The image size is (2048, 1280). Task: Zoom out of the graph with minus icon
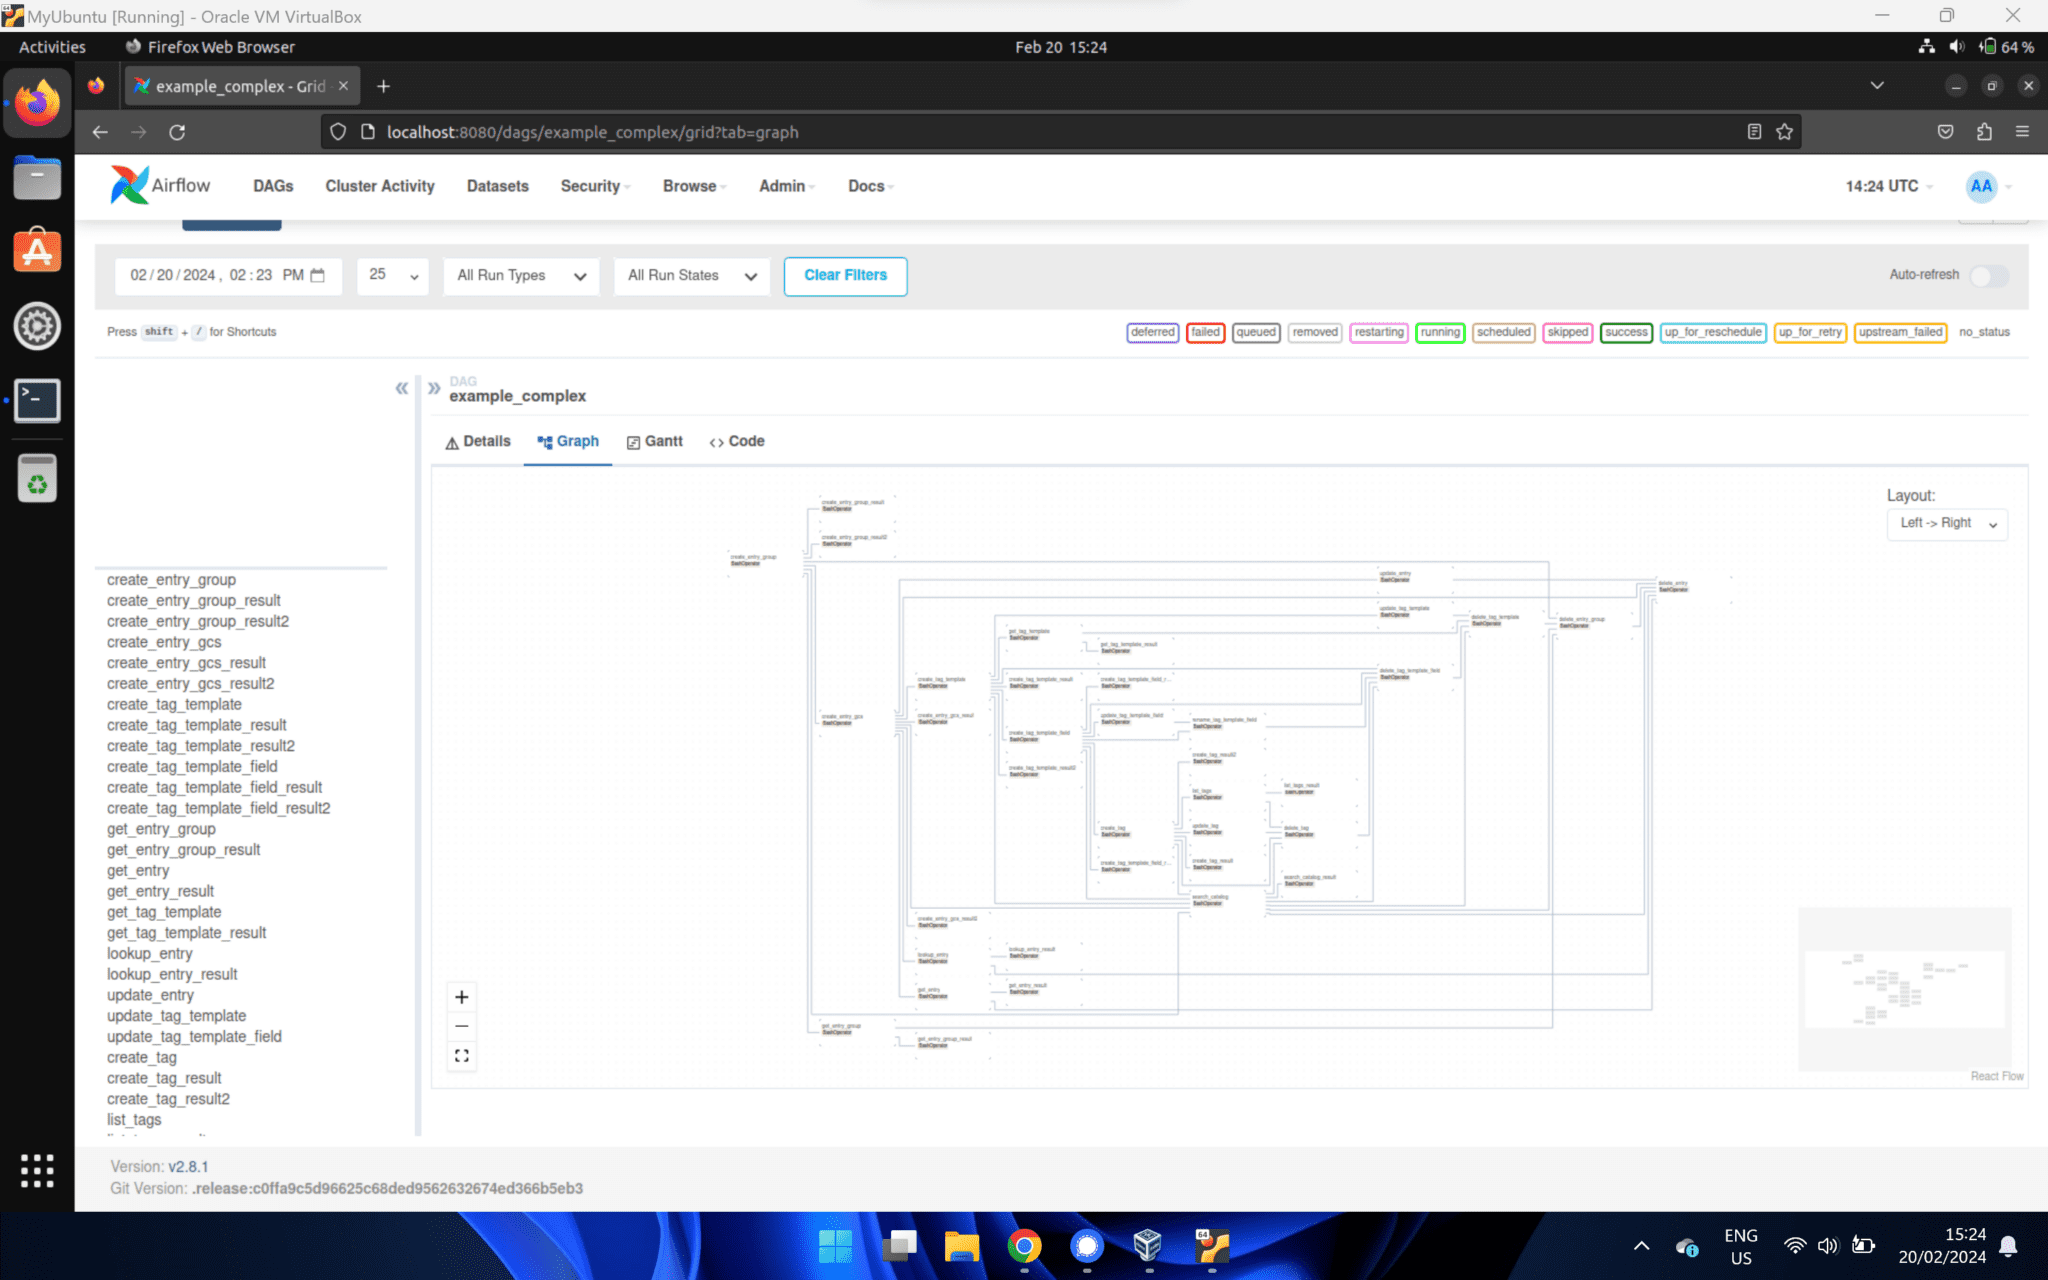pyautogui.click(x=461, y=1025)
